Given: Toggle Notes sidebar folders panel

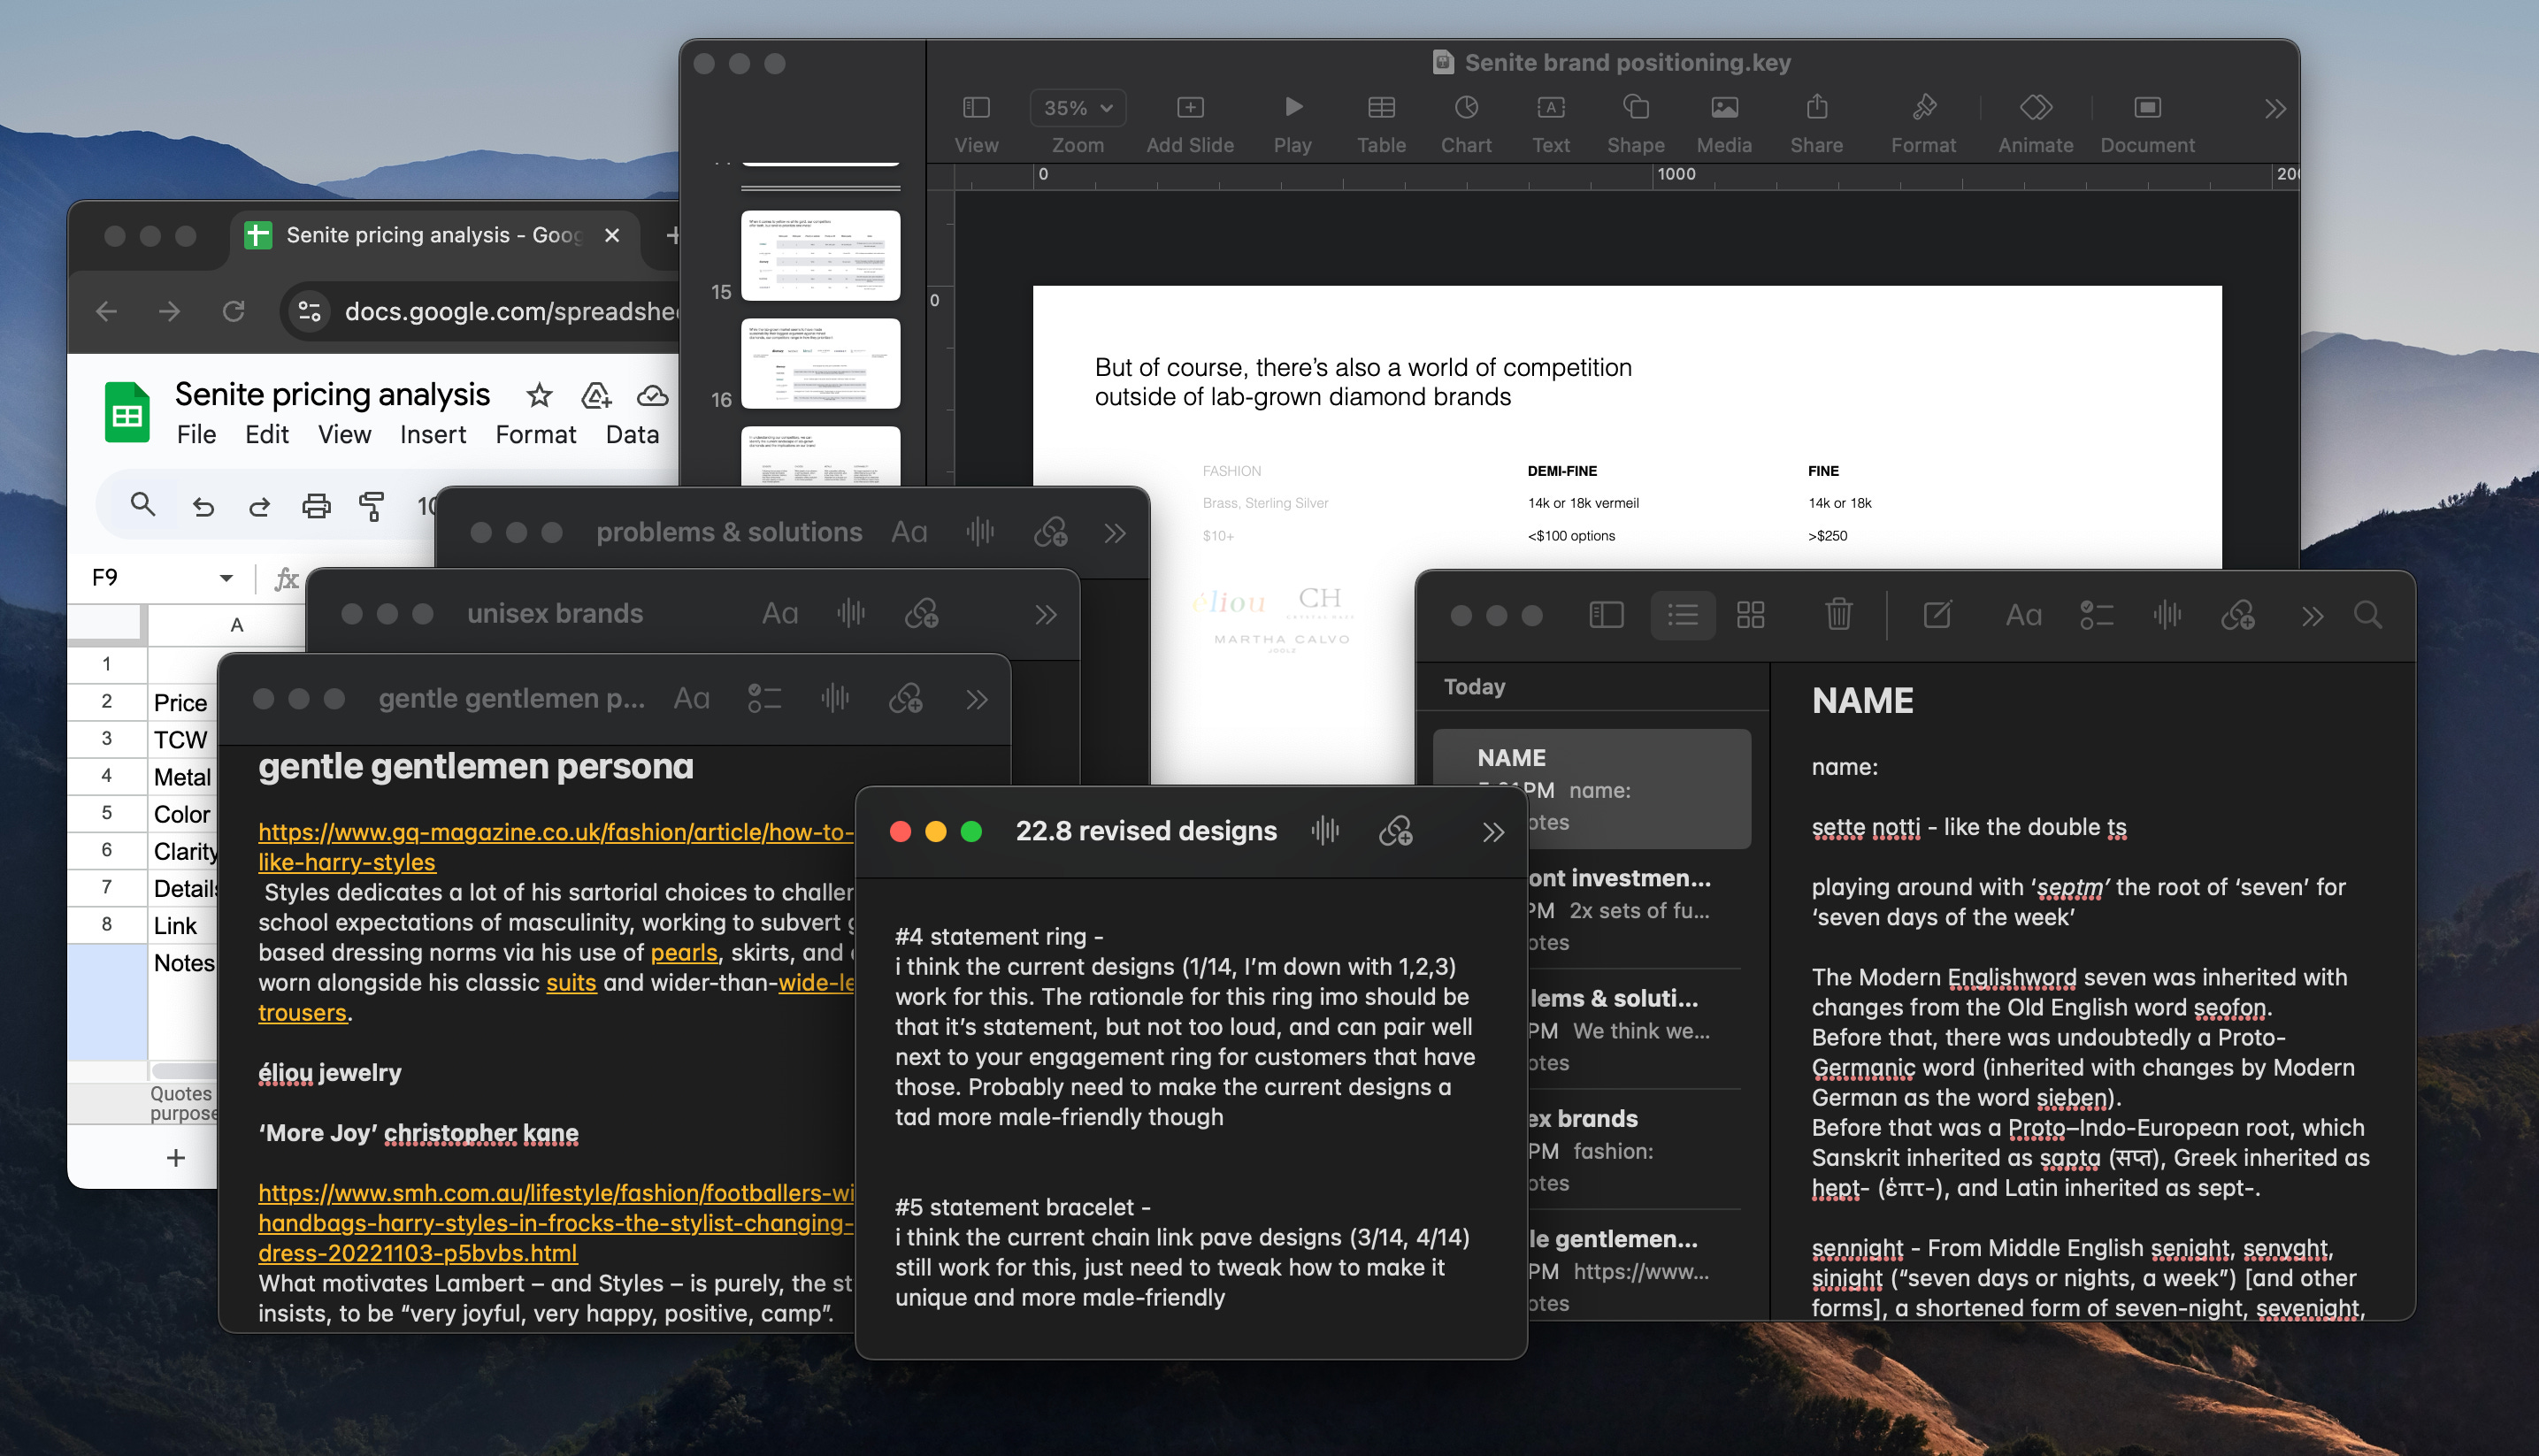Looking at the screenshot, I should click(1606, 614).
